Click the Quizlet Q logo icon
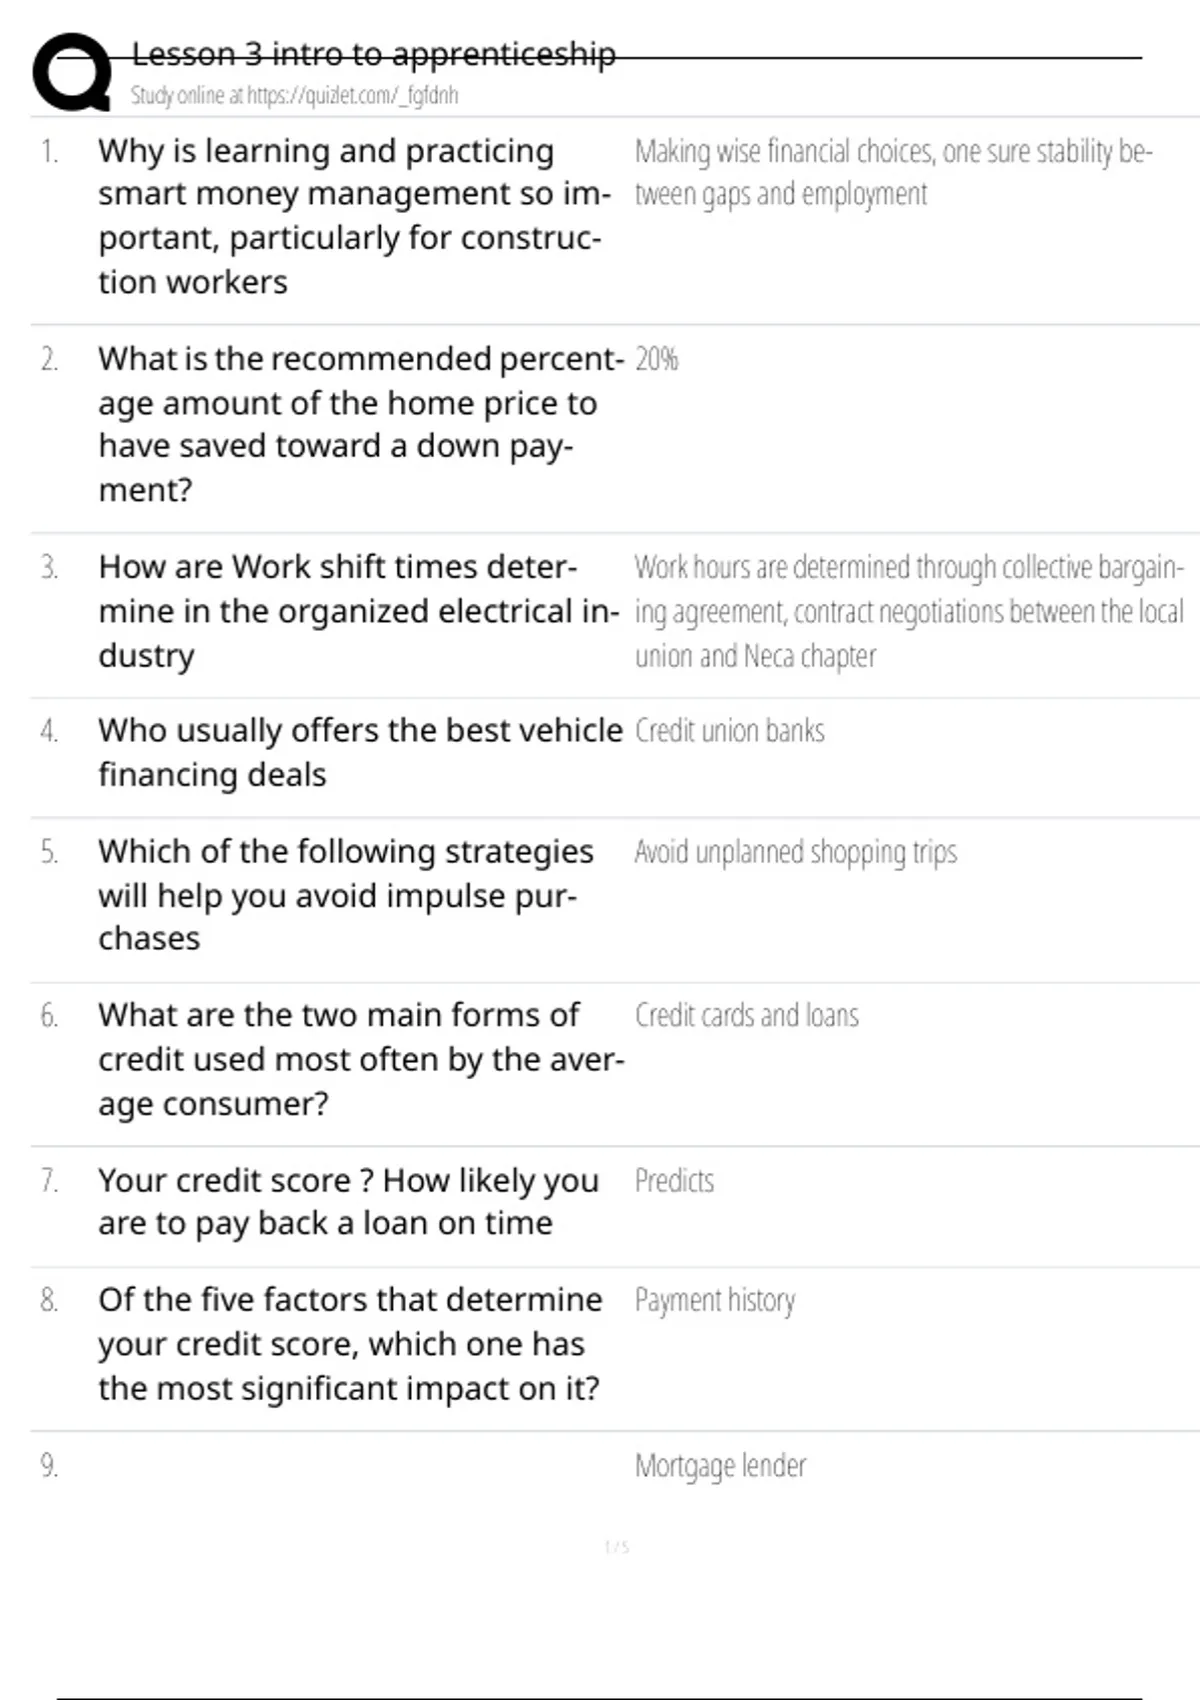The height and width of the screenshot is (1700, 1200). click(x=72, y=72)
